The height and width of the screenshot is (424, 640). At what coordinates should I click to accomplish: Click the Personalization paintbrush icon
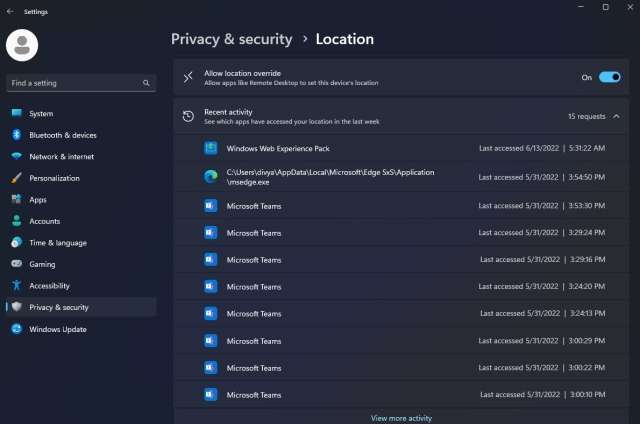tap(16, 178)
